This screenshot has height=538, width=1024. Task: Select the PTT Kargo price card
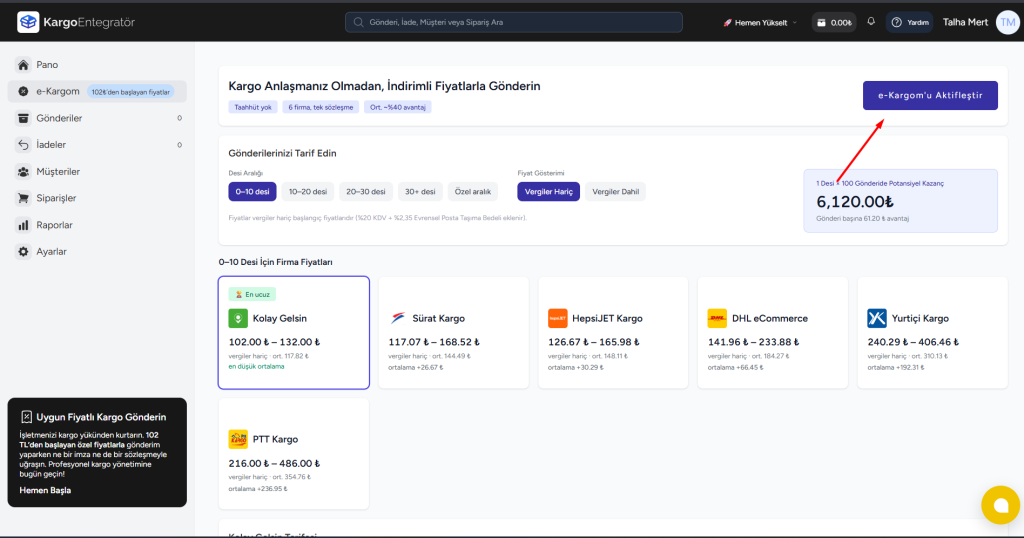coord(294,454)
